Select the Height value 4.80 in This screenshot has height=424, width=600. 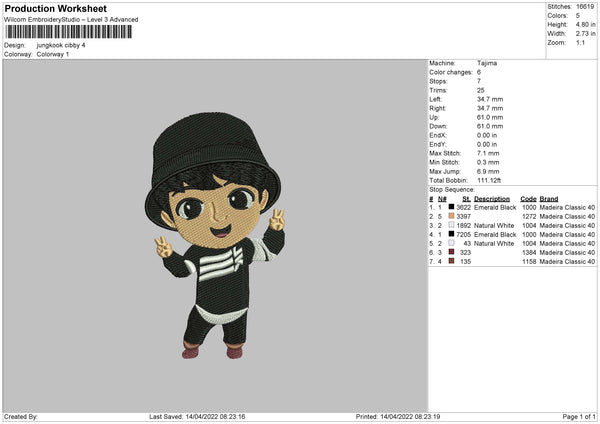[585, 24]
